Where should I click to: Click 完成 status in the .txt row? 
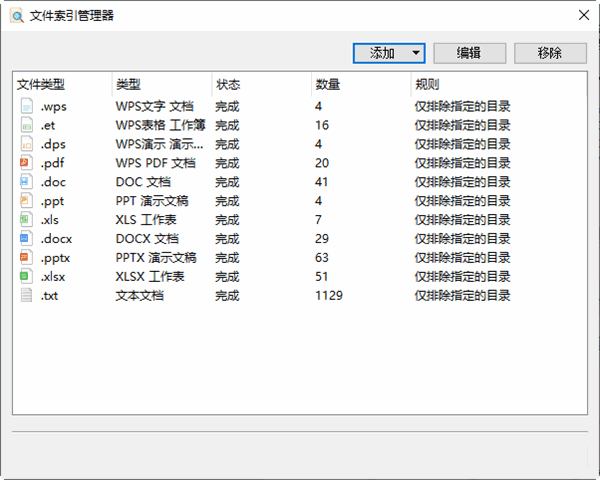[x=227, y=296]
